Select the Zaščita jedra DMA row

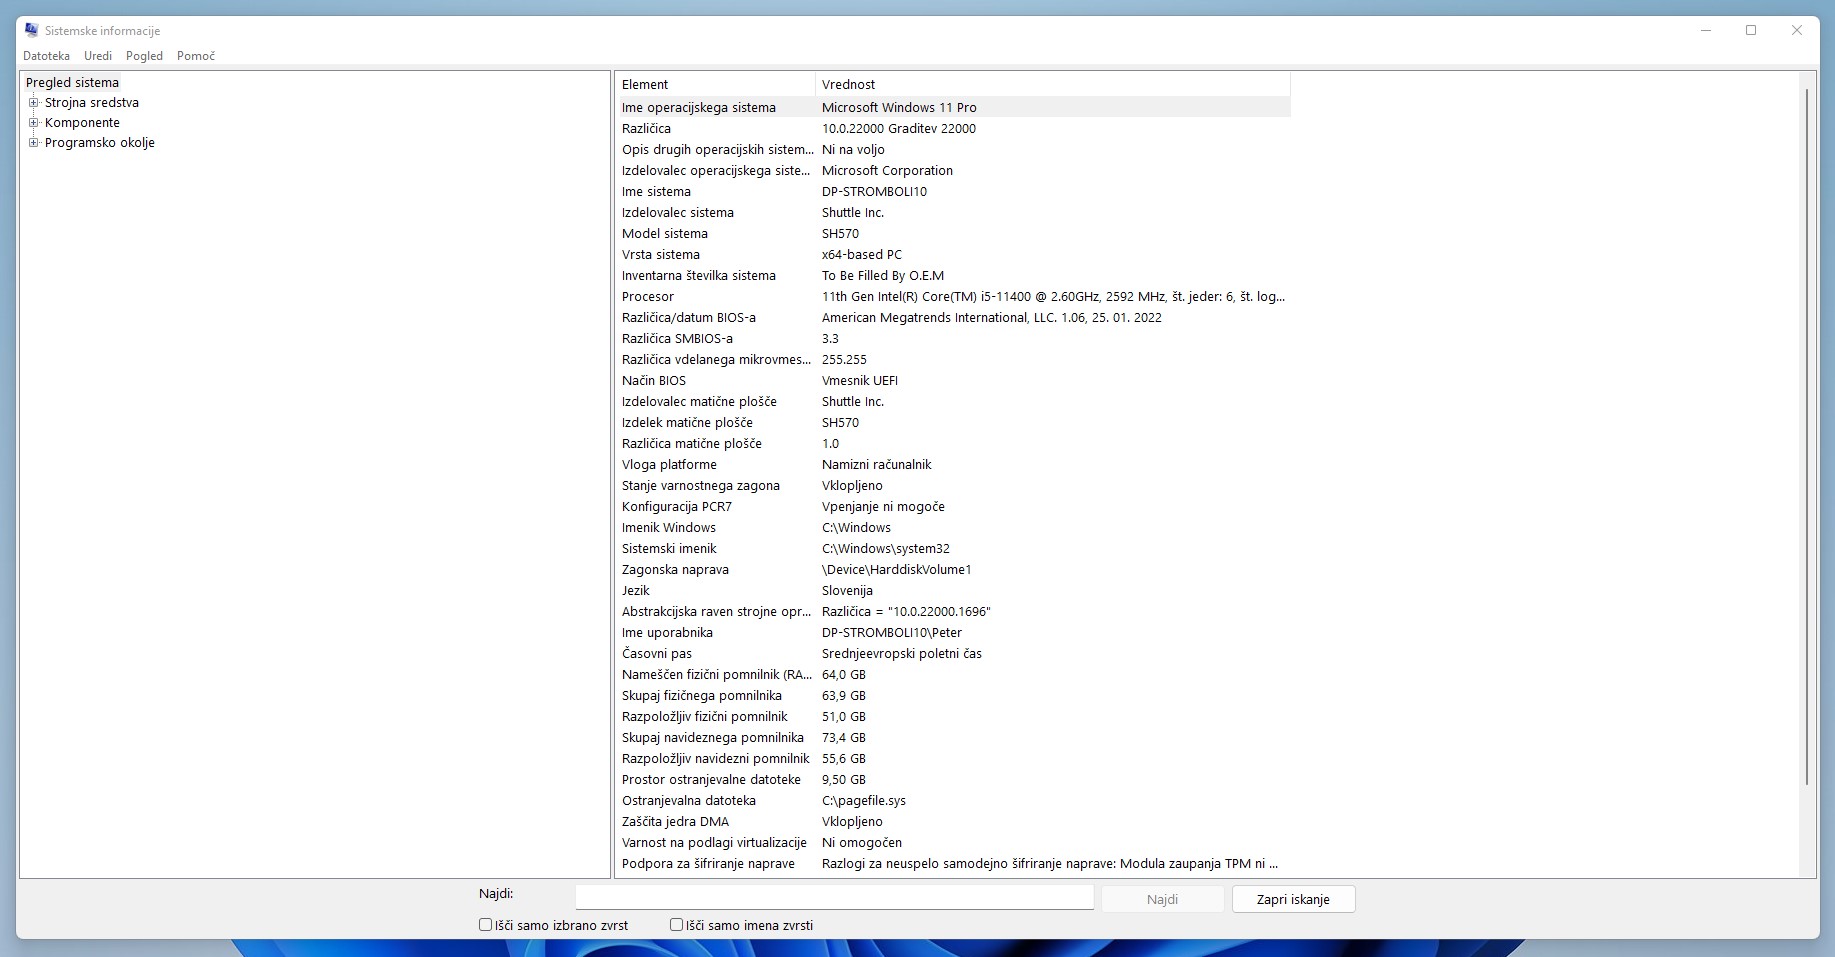953,821
